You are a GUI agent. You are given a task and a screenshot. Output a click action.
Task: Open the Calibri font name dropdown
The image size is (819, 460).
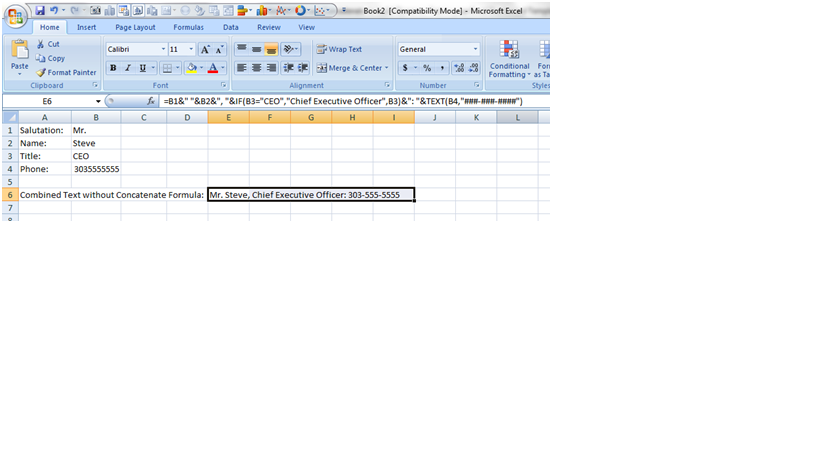tap(161, 49)
